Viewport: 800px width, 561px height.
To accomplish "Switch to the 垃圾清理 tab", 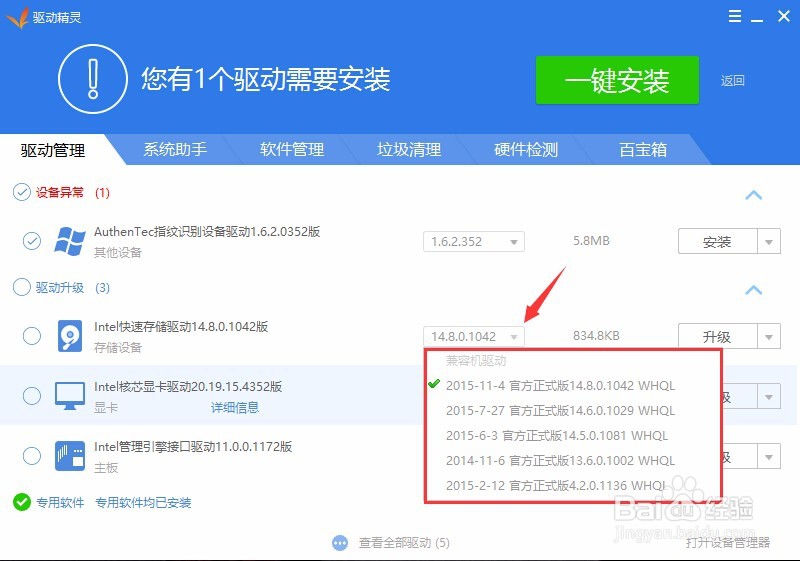I will coord(409,149).
